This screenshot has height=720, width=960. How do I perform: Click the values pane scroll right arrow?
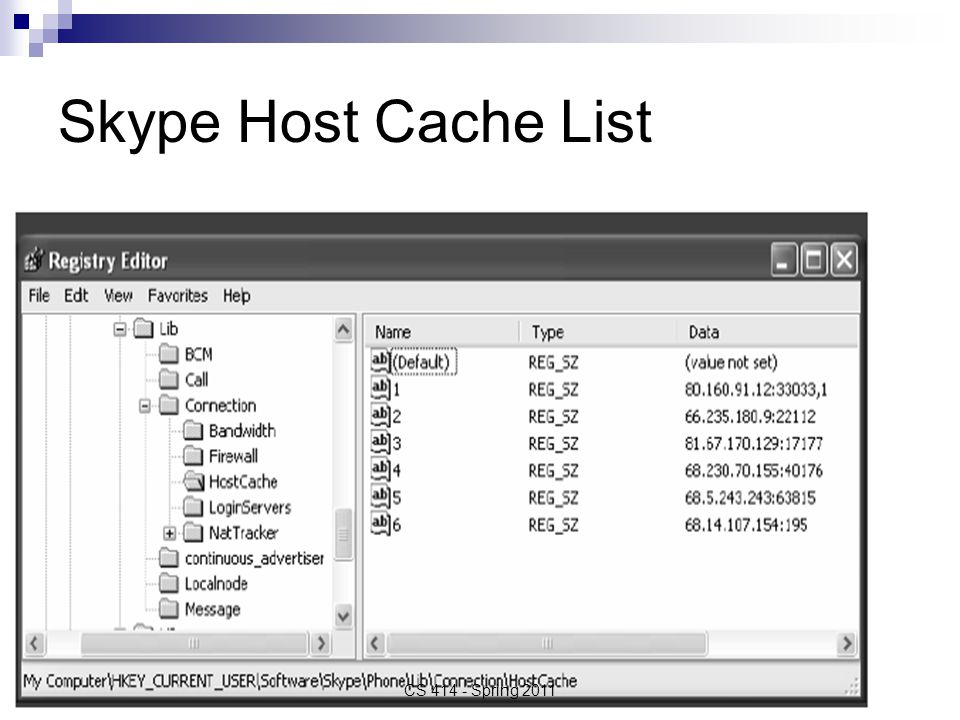coord(847,643)
